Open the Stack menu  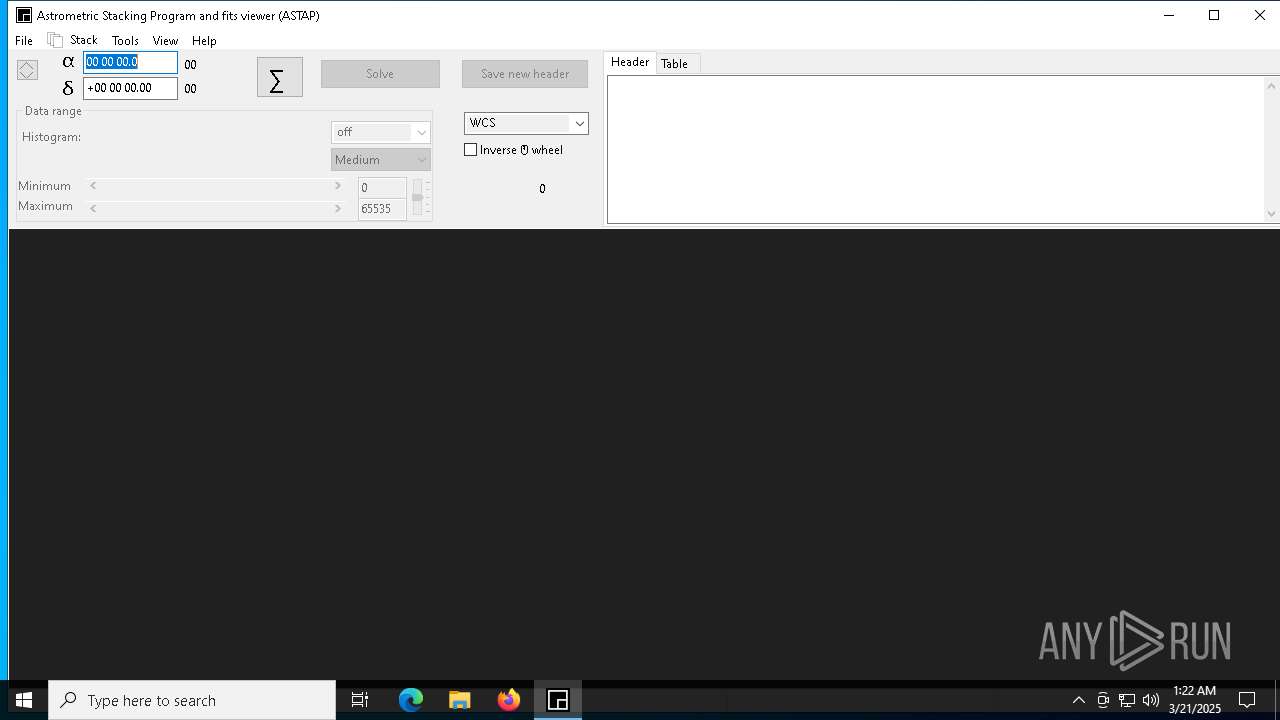(x=84, y=41)
